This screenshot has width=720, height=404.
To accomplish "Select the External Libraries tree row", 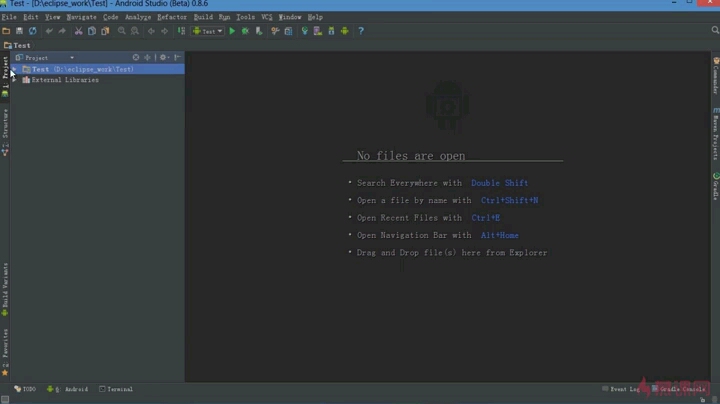I will click(x=97, y=80).
